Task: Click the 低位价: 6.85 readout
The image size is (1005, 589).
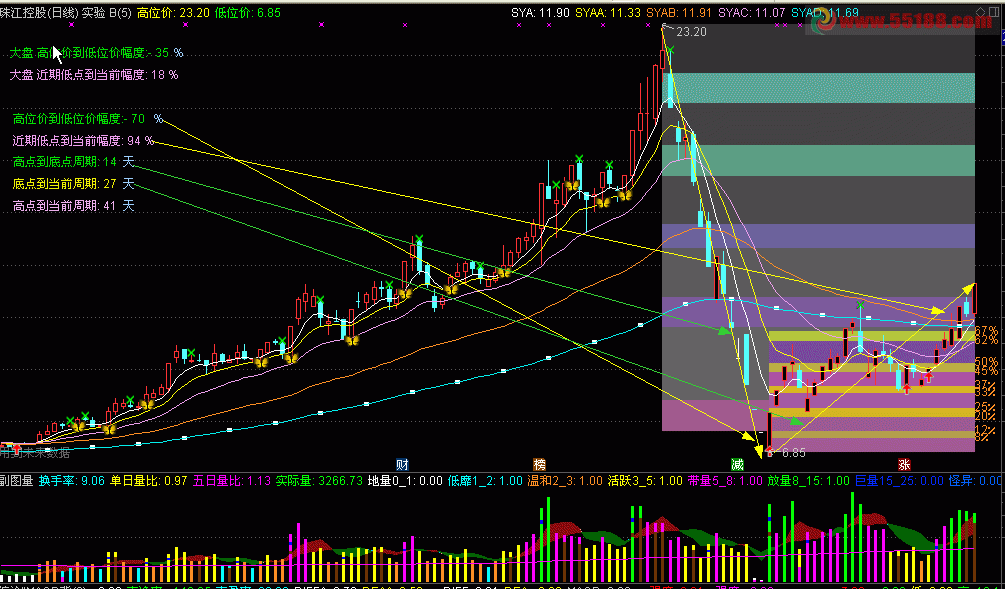Action: point(247,13)
